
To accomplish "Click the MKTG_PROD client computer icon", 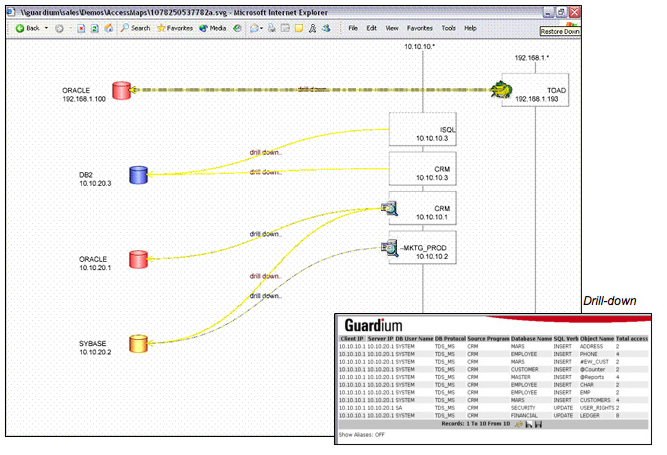I will click(x=389, y=248).
